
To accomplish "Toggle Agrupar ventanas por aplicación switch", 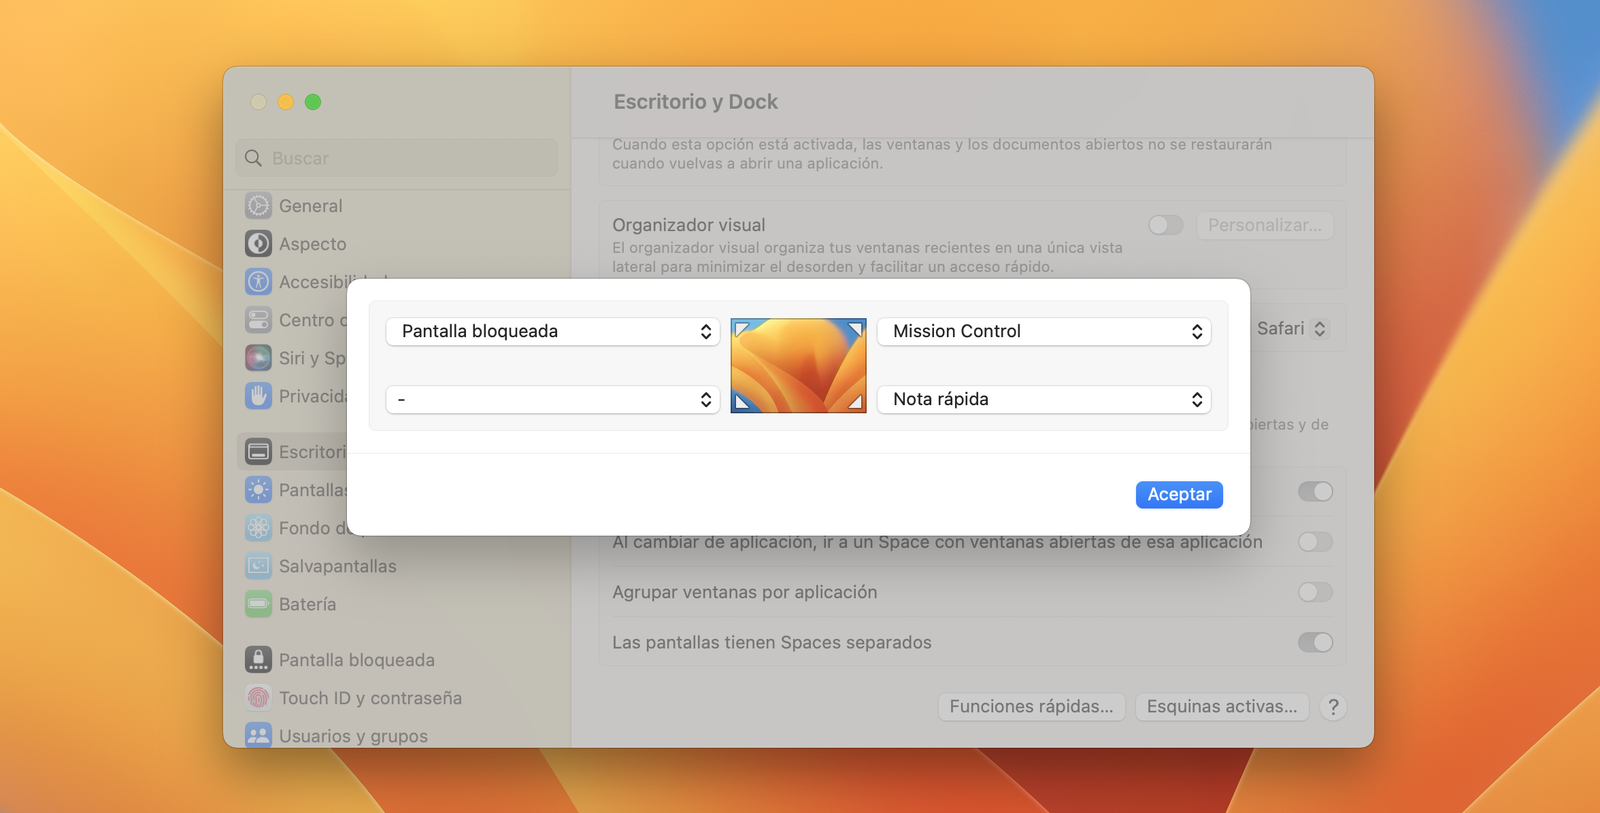I will click(1315, 592).
